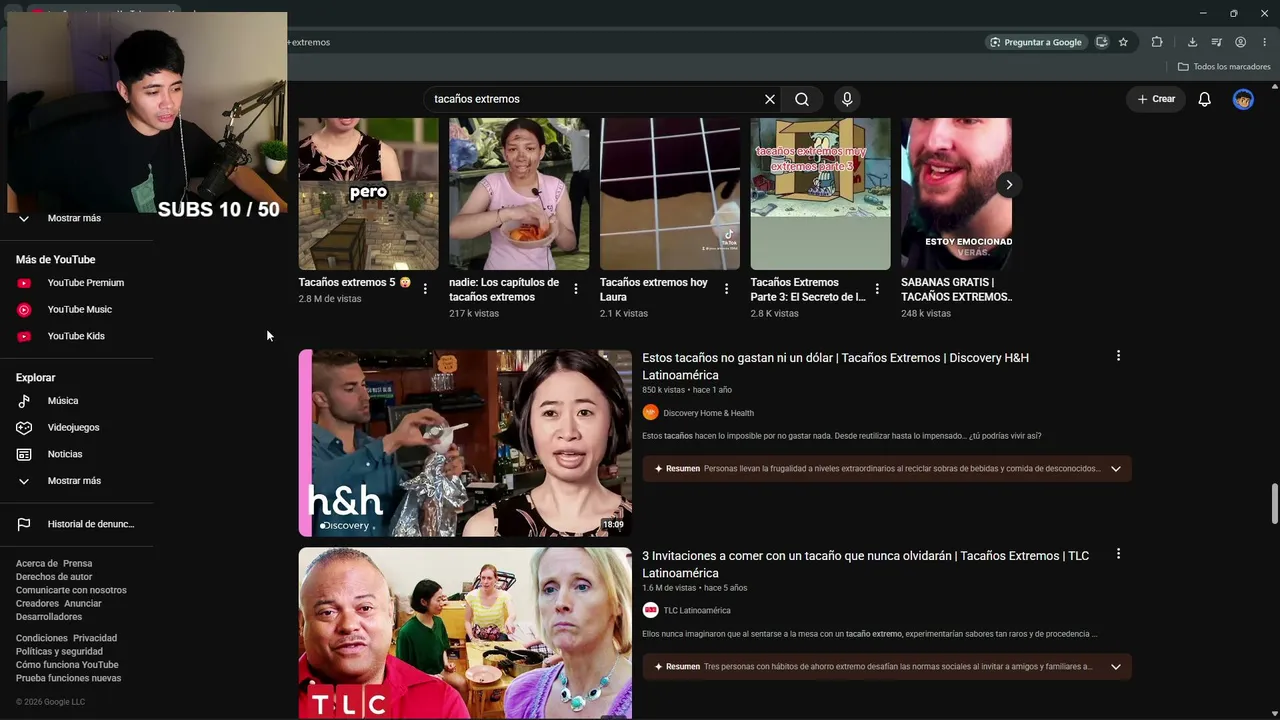Go to Videojuegos in Explorar
The width and height of the screenshot is (1280, 720).
76,428
